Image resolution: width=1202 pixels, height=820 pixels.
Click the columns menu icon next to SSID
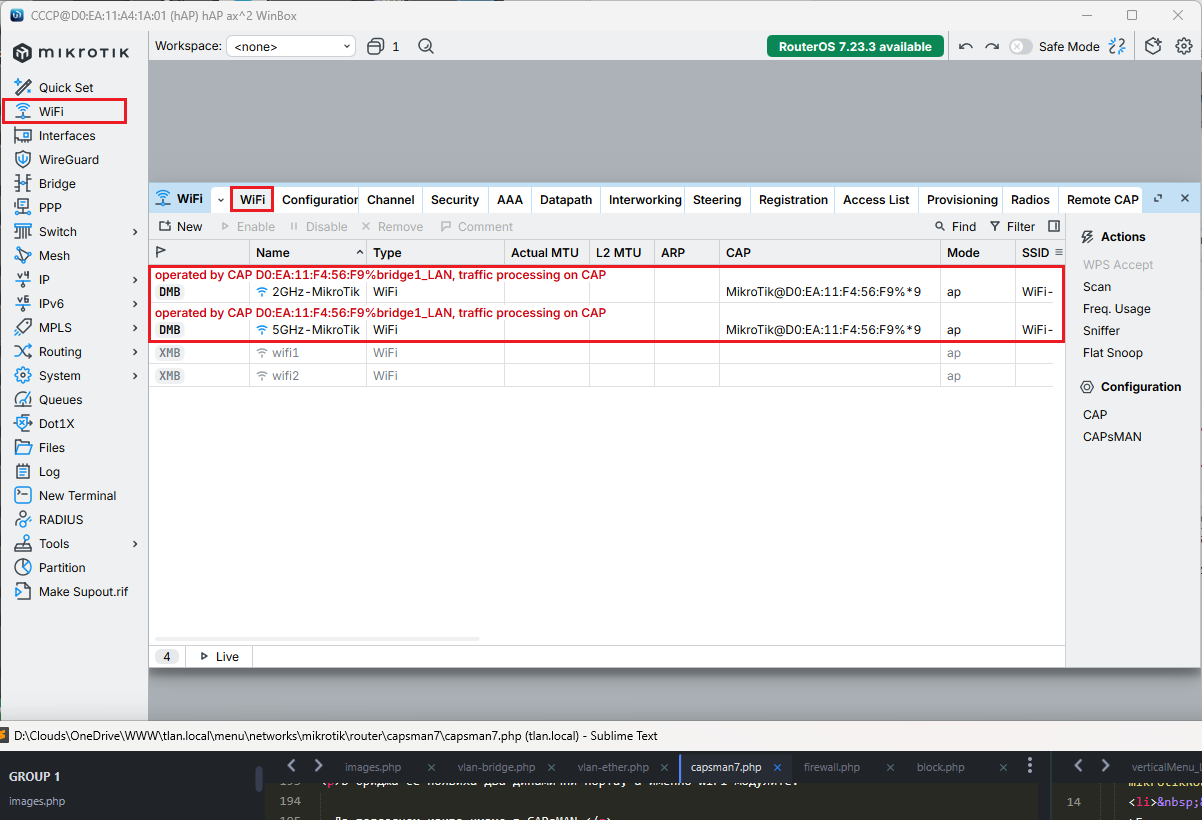pyautogui.click(x=1059, y=253)
